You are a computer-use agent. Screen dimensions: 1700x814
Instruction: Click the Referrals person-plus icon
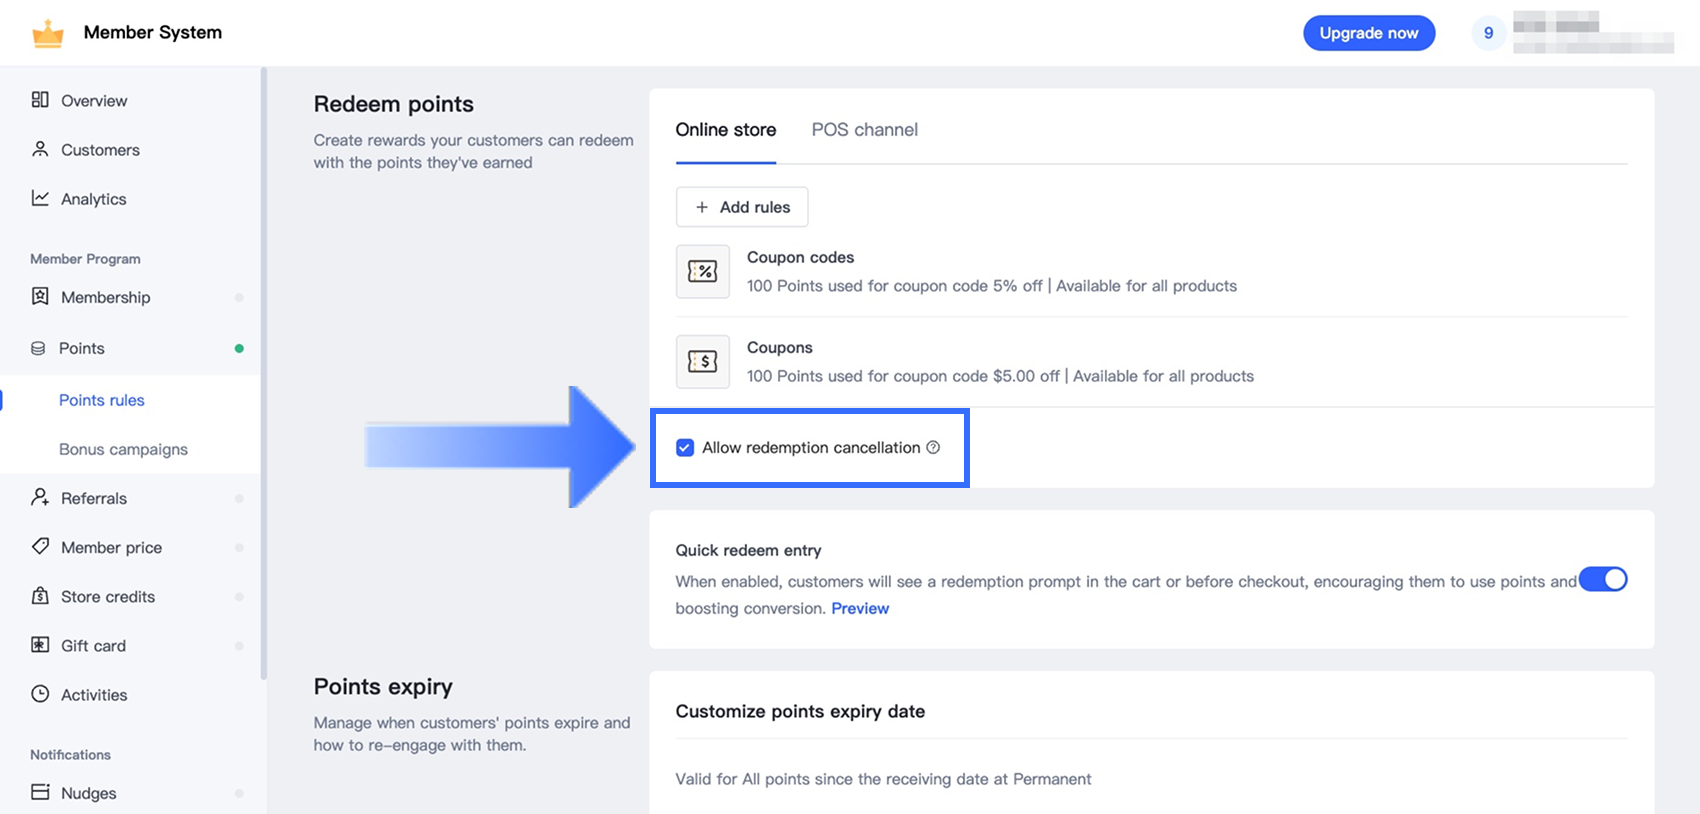point(40,497)
